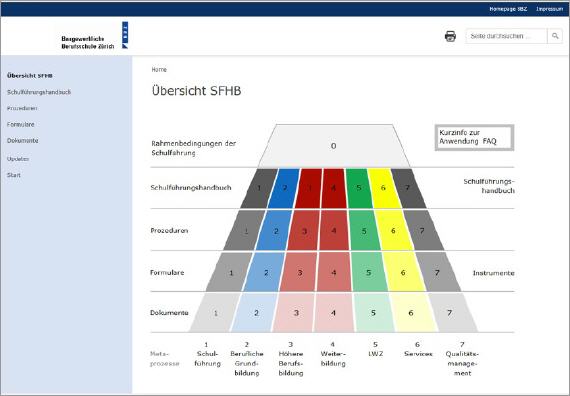Click yellow cell 6 in Schulführungshandbuch row

[383, 188]
